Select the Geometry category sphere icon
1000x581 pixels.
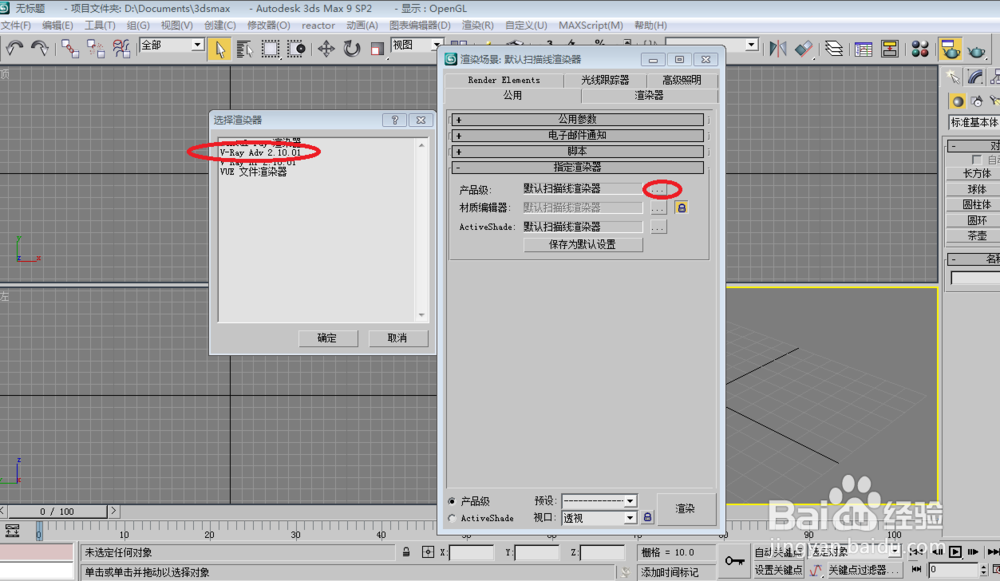[x=957, y=101]
